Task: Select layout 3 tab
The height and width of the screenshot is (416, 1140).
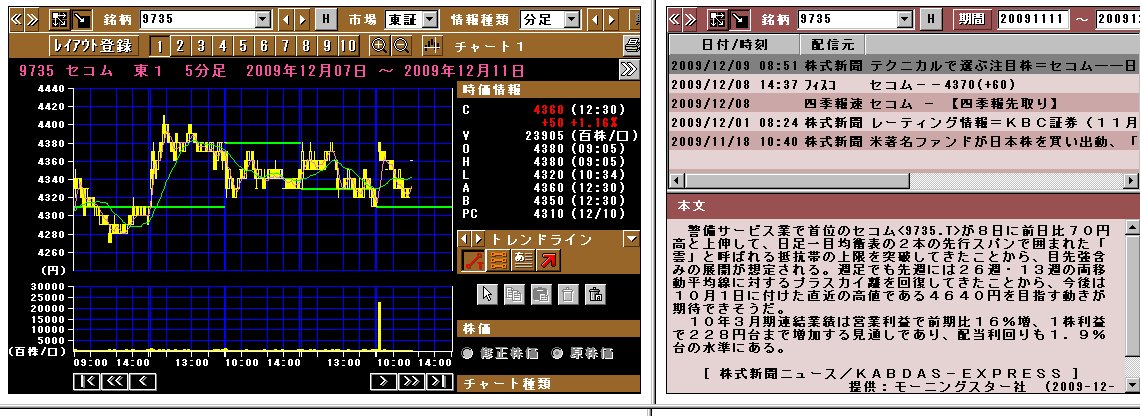Action: coord(201,47)
